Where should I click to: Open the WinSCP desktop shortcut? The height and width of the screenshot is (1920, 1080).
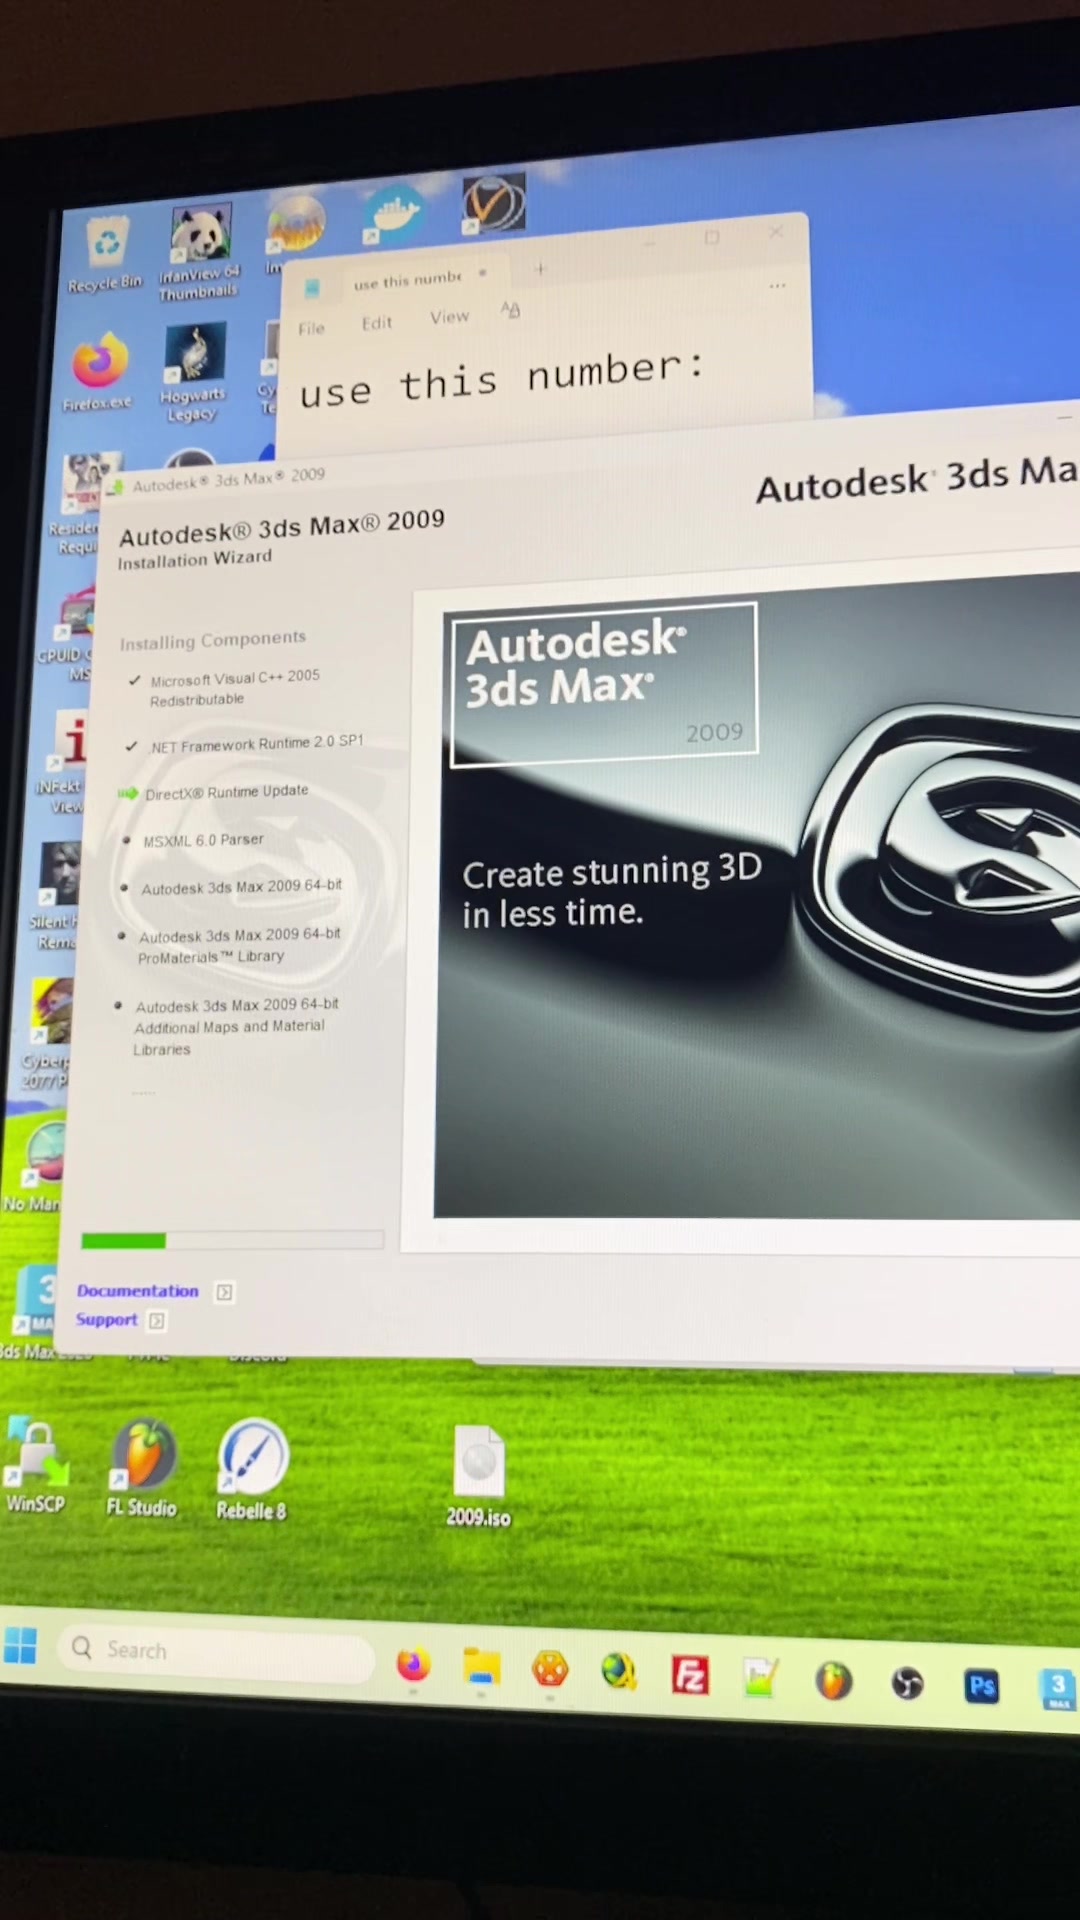[x=36, y=1466]
